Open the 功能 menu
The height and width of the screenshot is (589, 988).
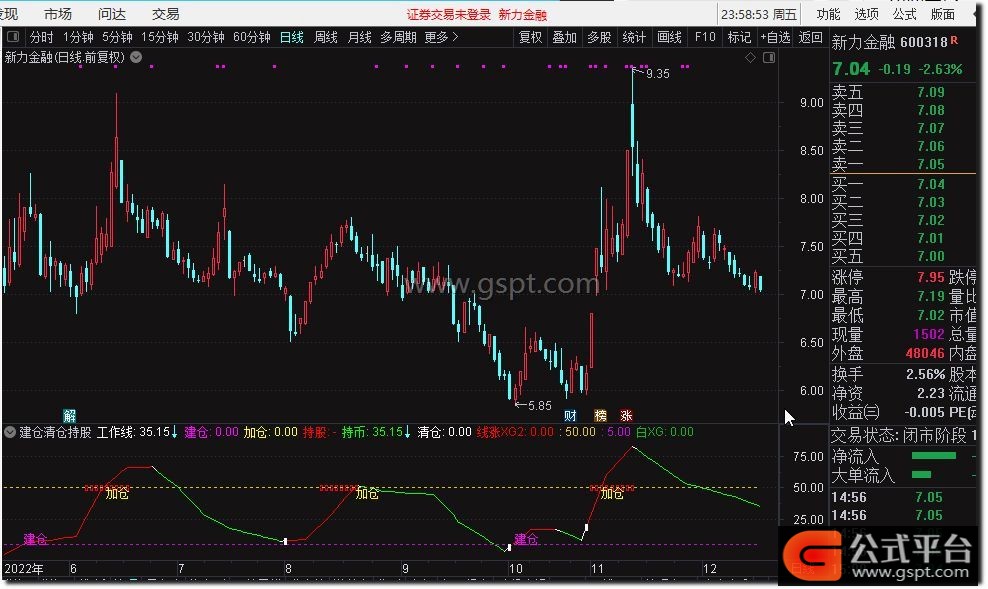pyautogui.click(x=828, y=14)
